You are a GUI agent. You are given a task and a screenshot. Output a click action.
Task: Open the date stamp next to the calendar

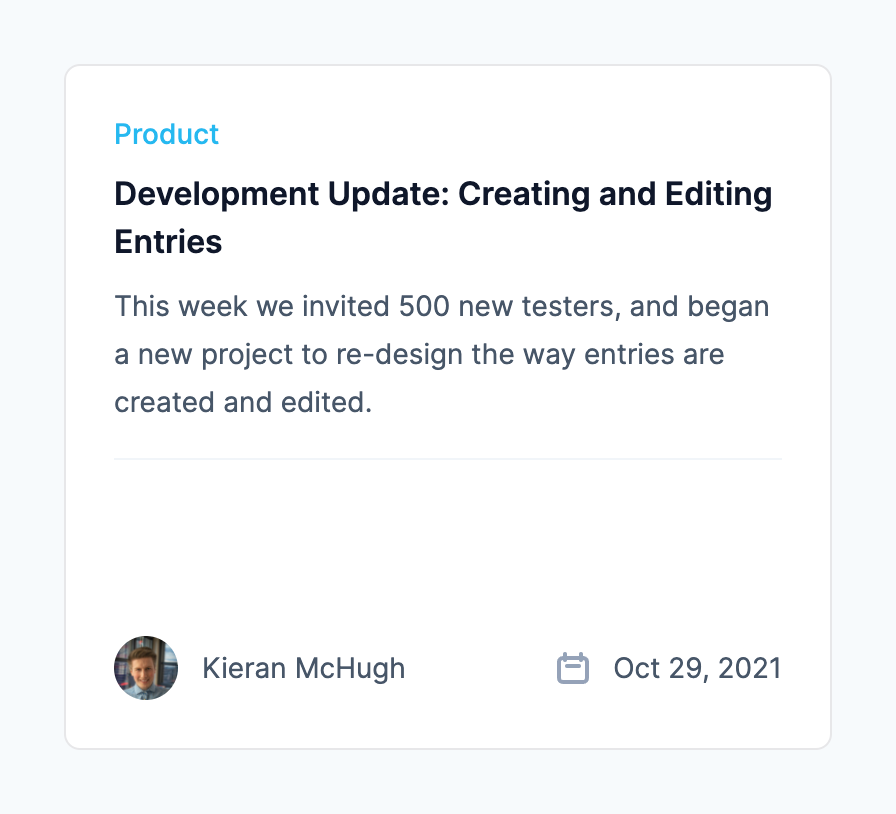pos(697,667)
